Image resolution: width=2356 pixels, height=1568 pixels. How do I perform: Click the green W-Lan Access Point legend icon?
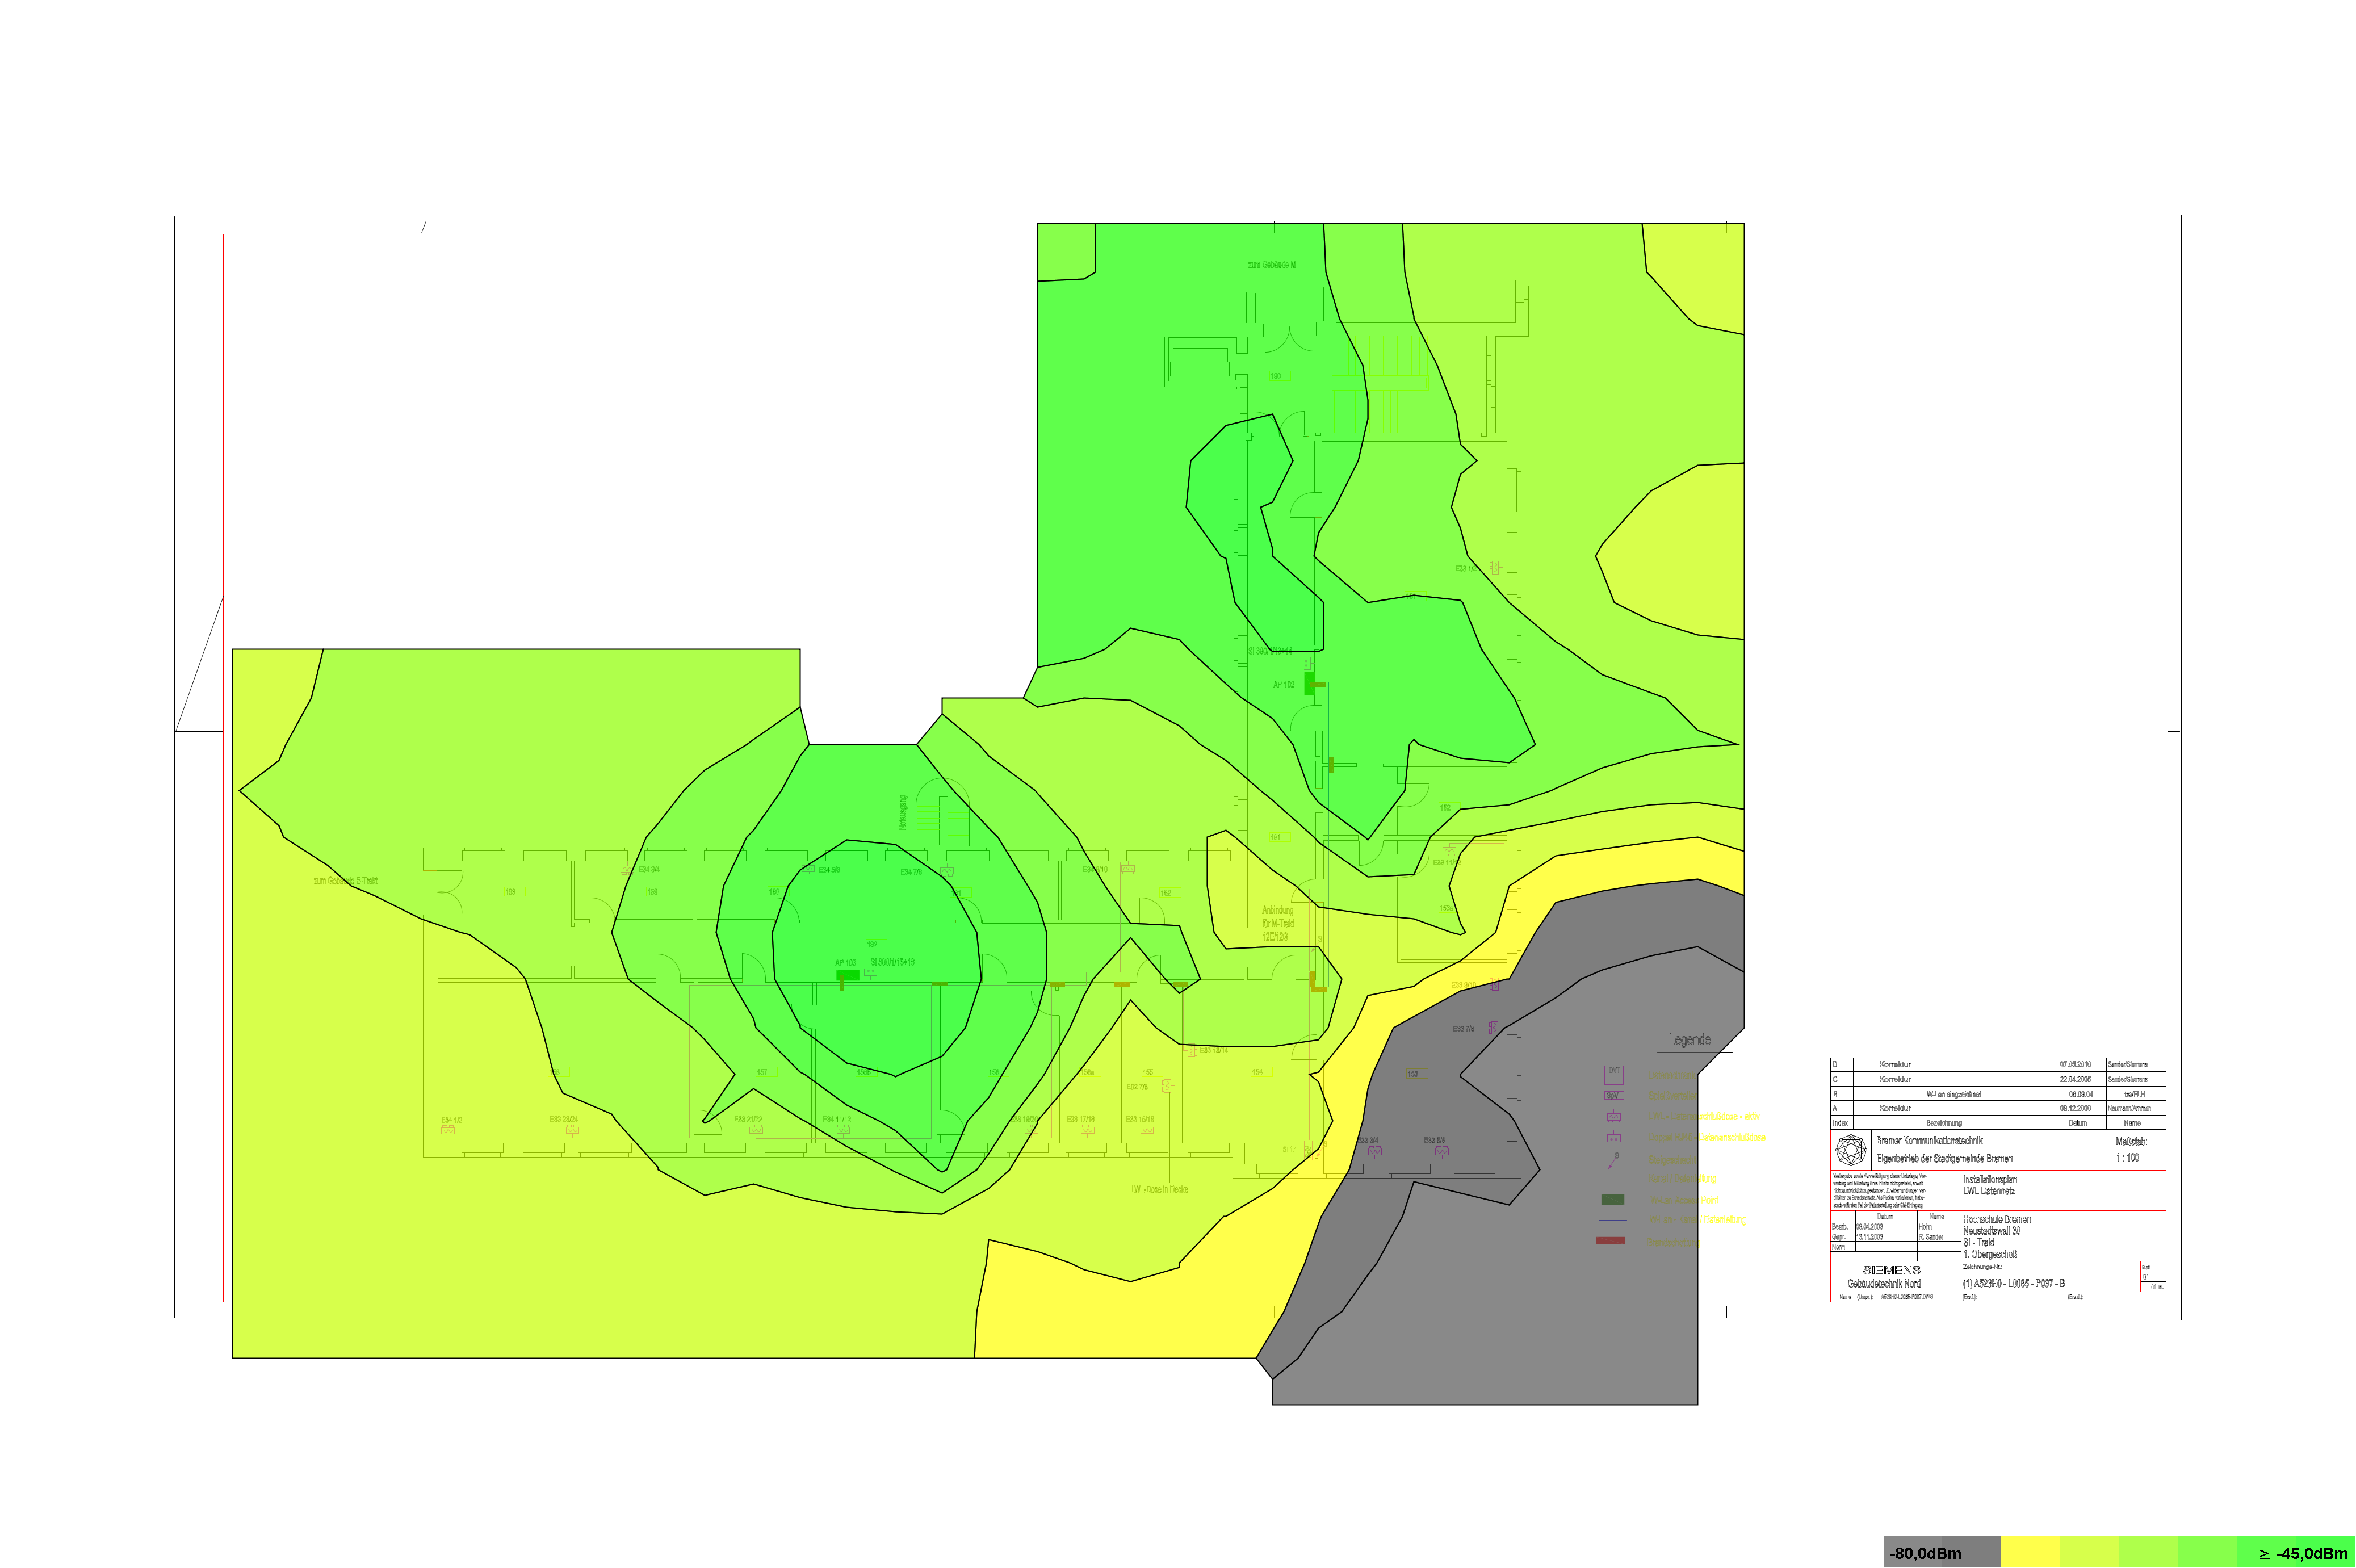(1612, 1199)
